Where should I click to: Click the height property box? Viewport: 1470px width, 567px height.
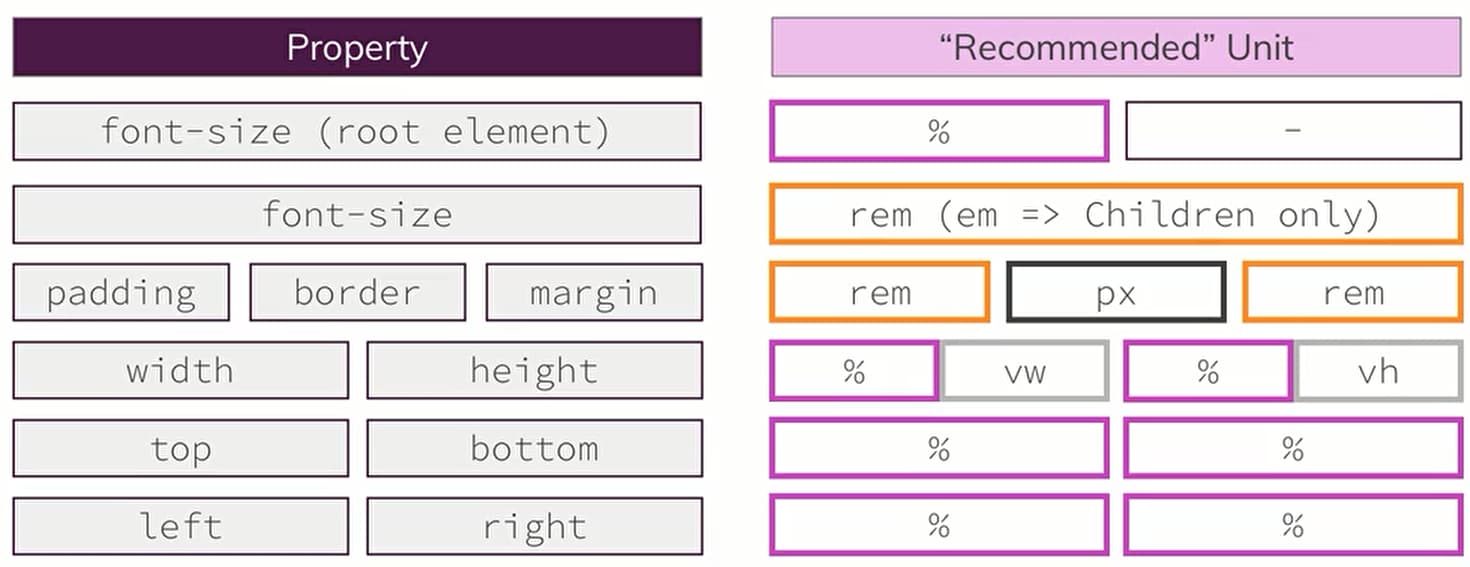534,371
